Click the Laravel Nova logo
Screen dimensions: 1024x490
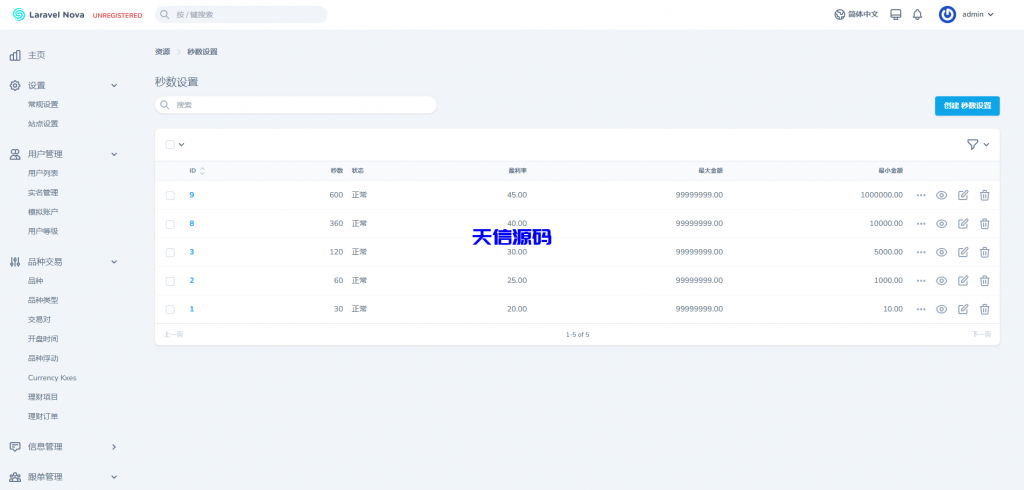tap(48, 14)
